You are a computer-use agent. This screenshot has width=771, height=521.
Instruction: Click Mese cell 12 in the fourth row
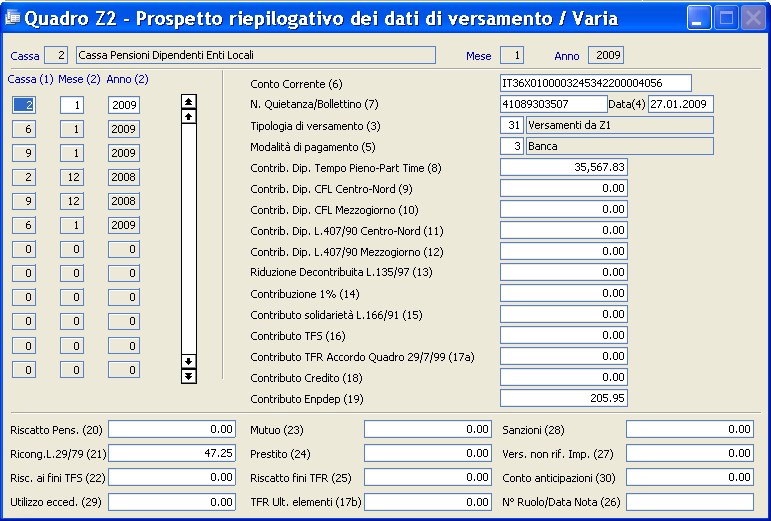click(x=72, y=177)
